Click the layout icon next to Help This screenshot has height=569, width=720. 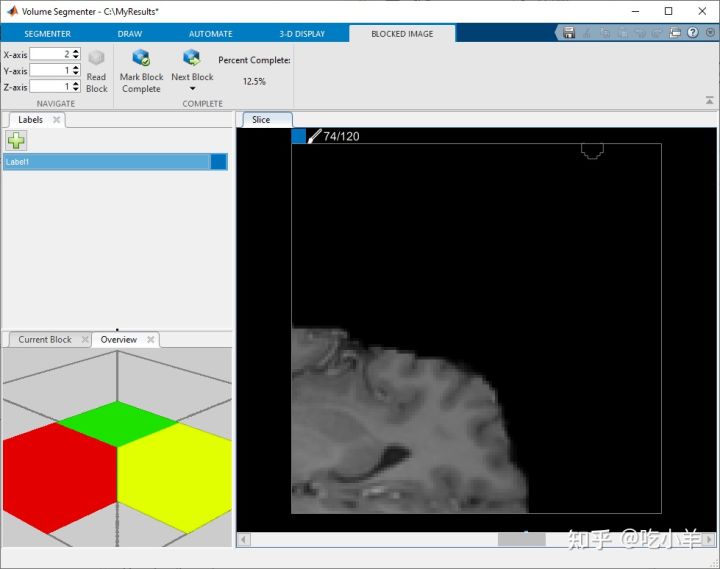676,33
